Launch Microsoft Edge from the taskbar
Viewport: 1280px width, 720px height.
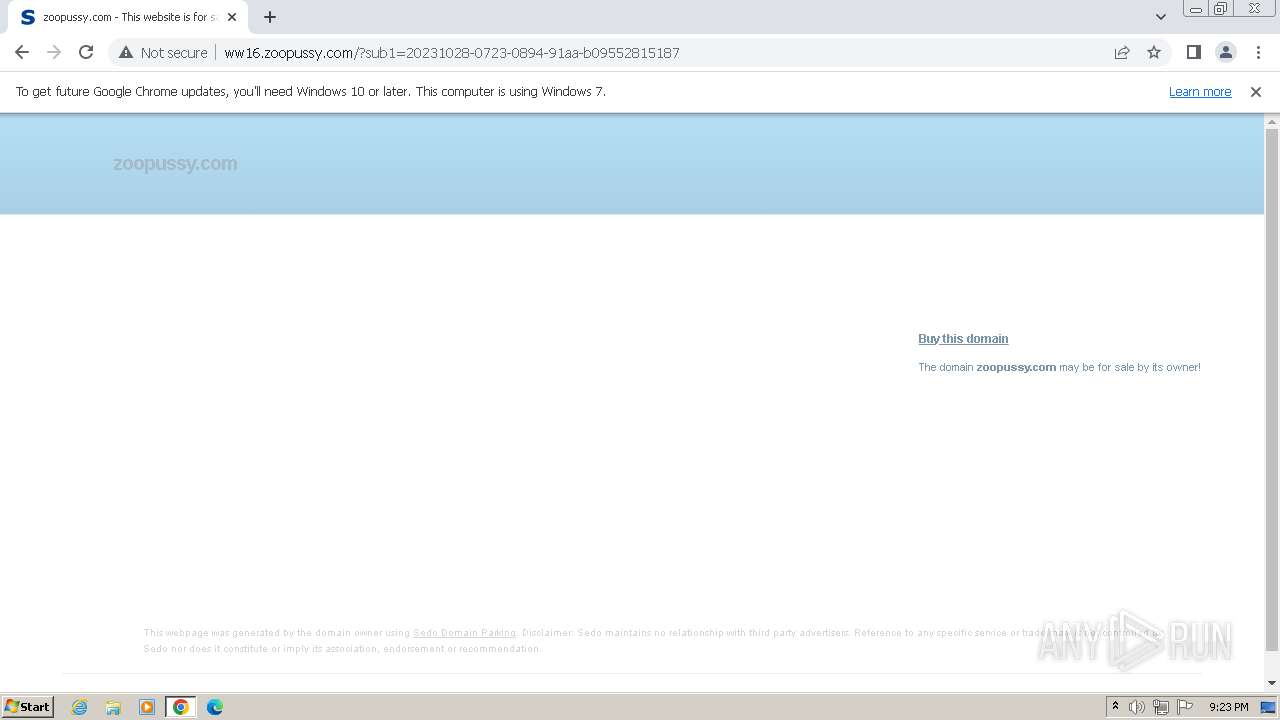[x=215, y=707]
